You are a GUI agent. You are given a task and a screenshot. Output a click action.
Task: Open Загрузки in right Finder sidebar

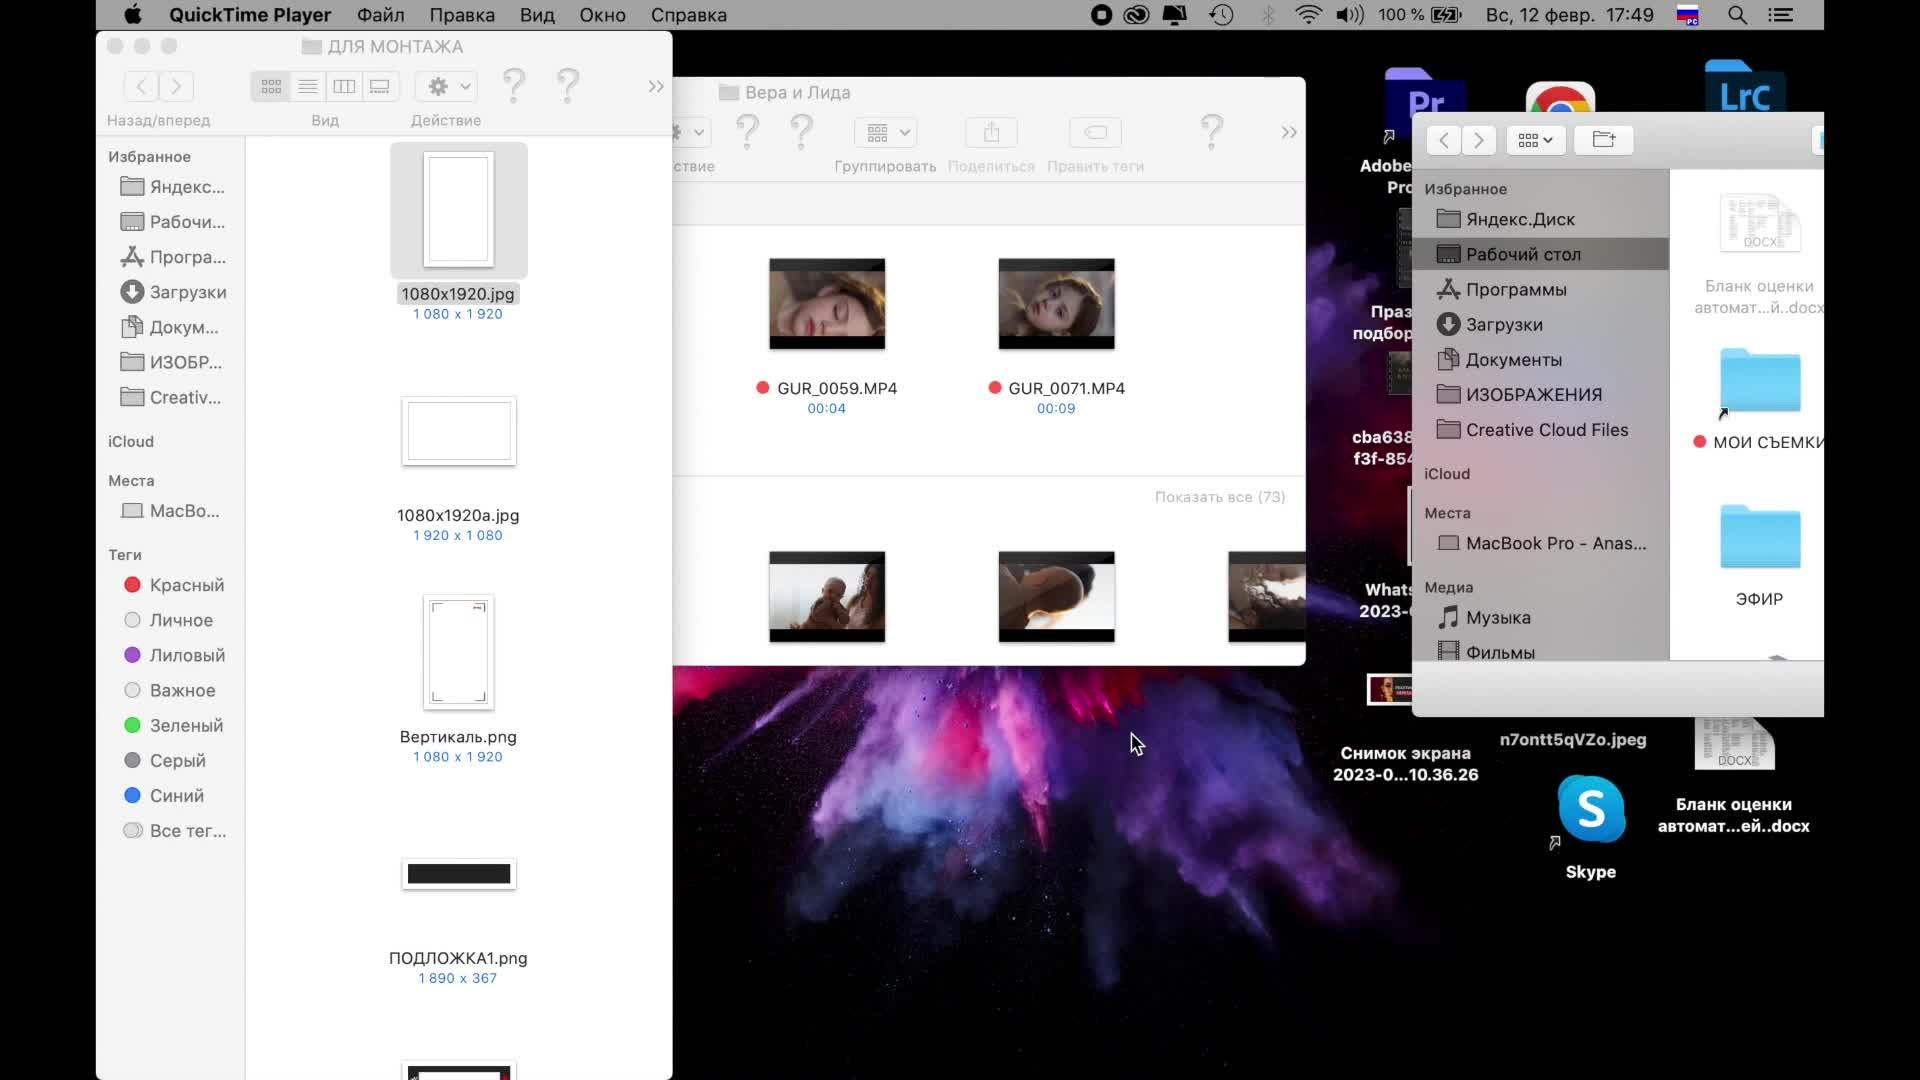[1503, 325]
